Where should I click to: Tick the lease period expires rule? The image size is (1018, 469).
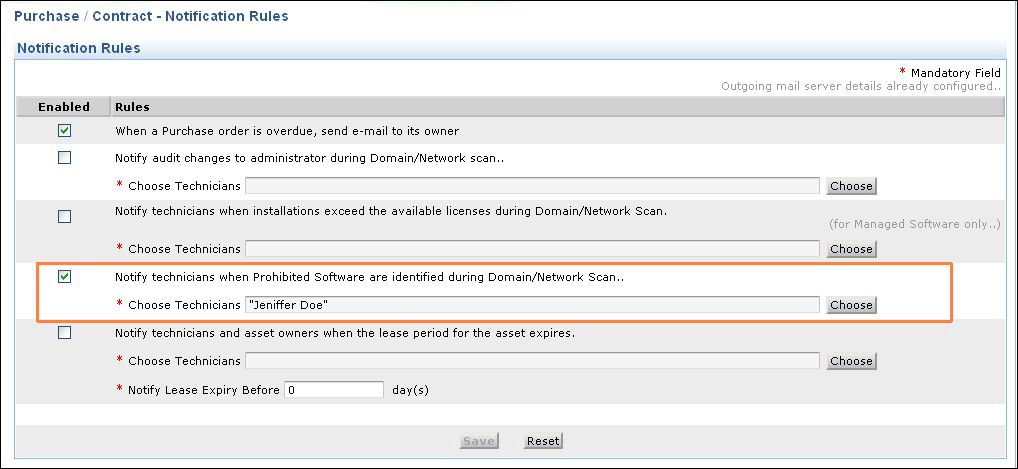(x=65, y=333)
